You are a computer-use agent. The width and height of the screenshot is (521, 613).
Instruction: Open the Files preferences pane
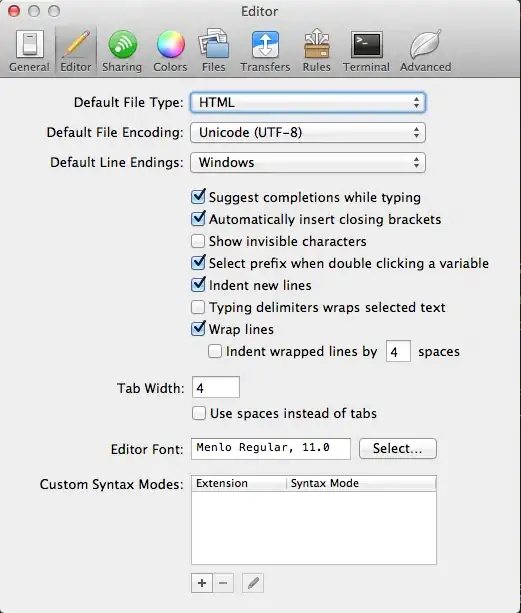213,51
